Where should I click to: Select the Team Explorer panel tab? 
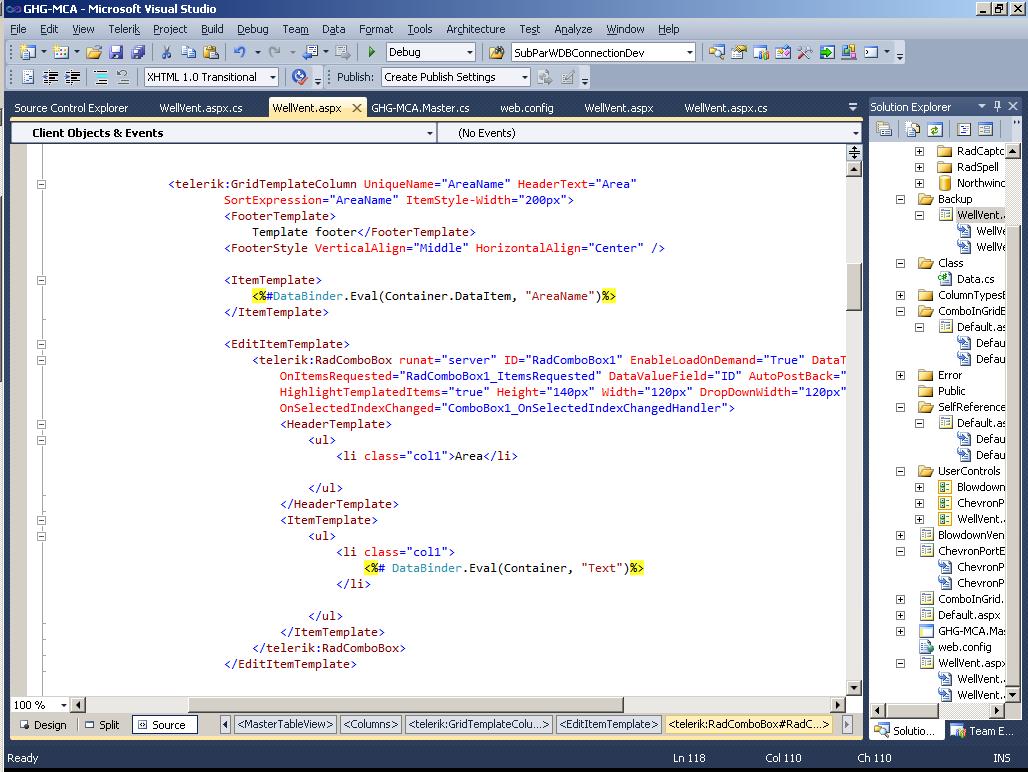coord(982,731)
